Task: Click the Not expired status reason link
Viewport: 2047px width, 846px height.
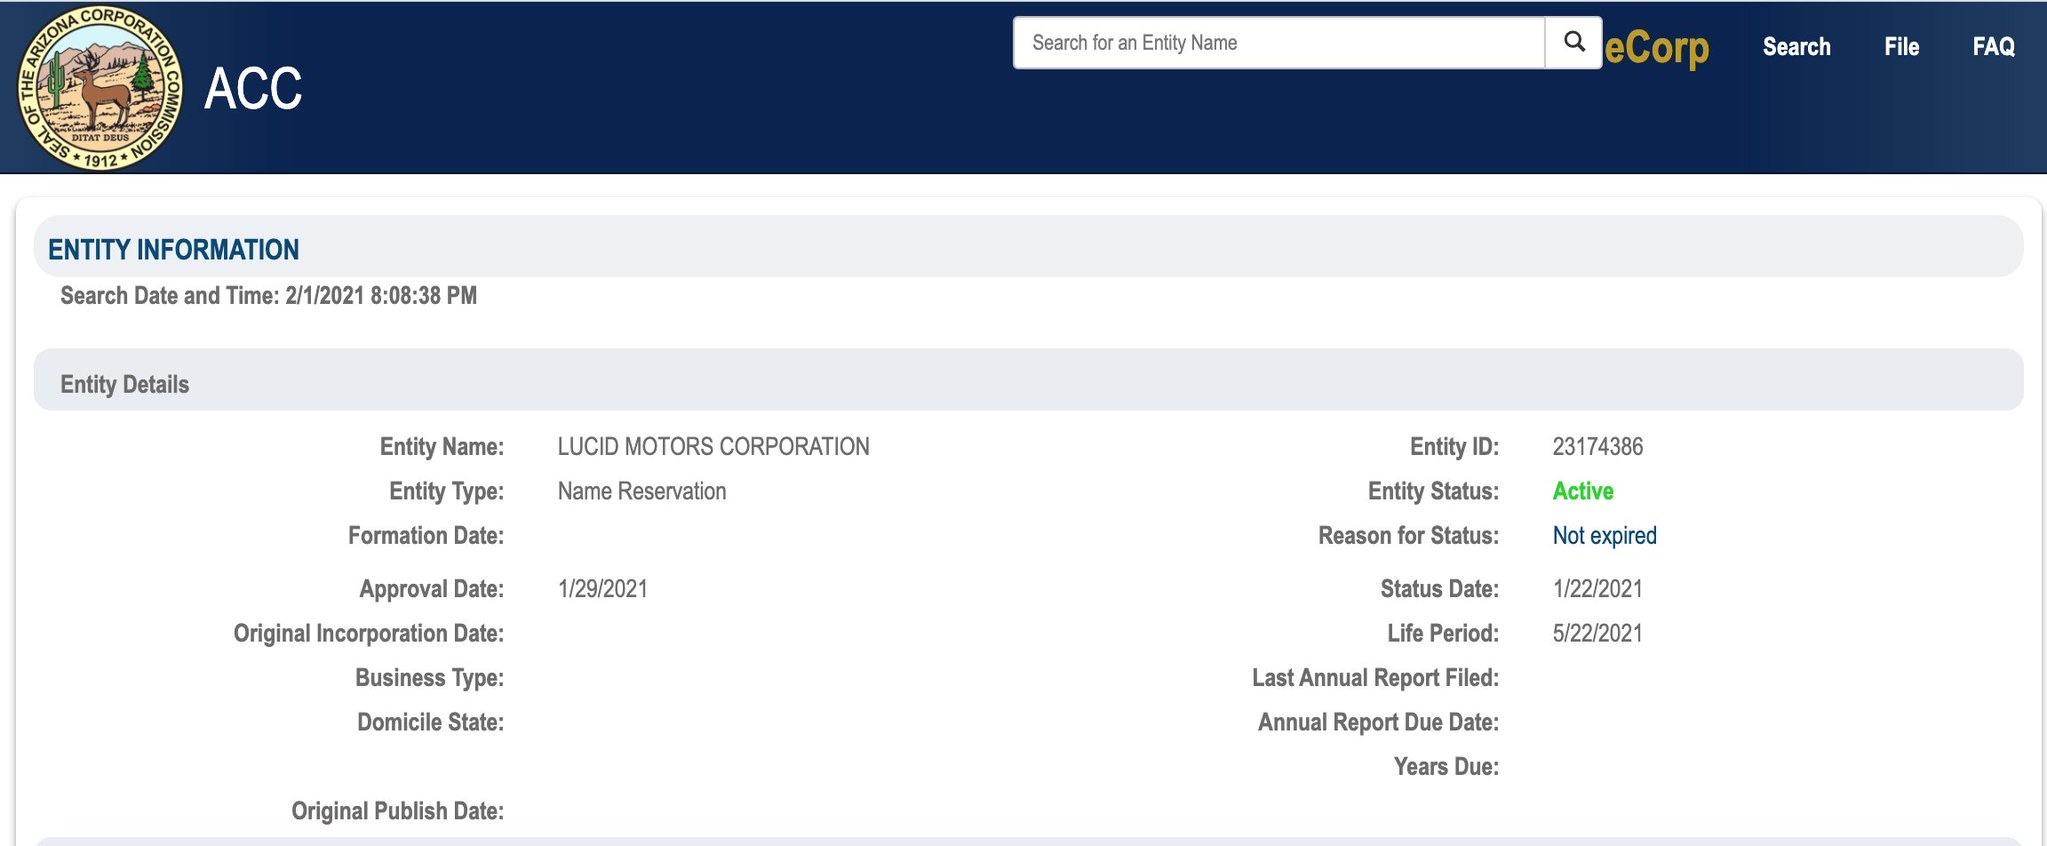Action: pyautogui.click(x=1604, y=536)
